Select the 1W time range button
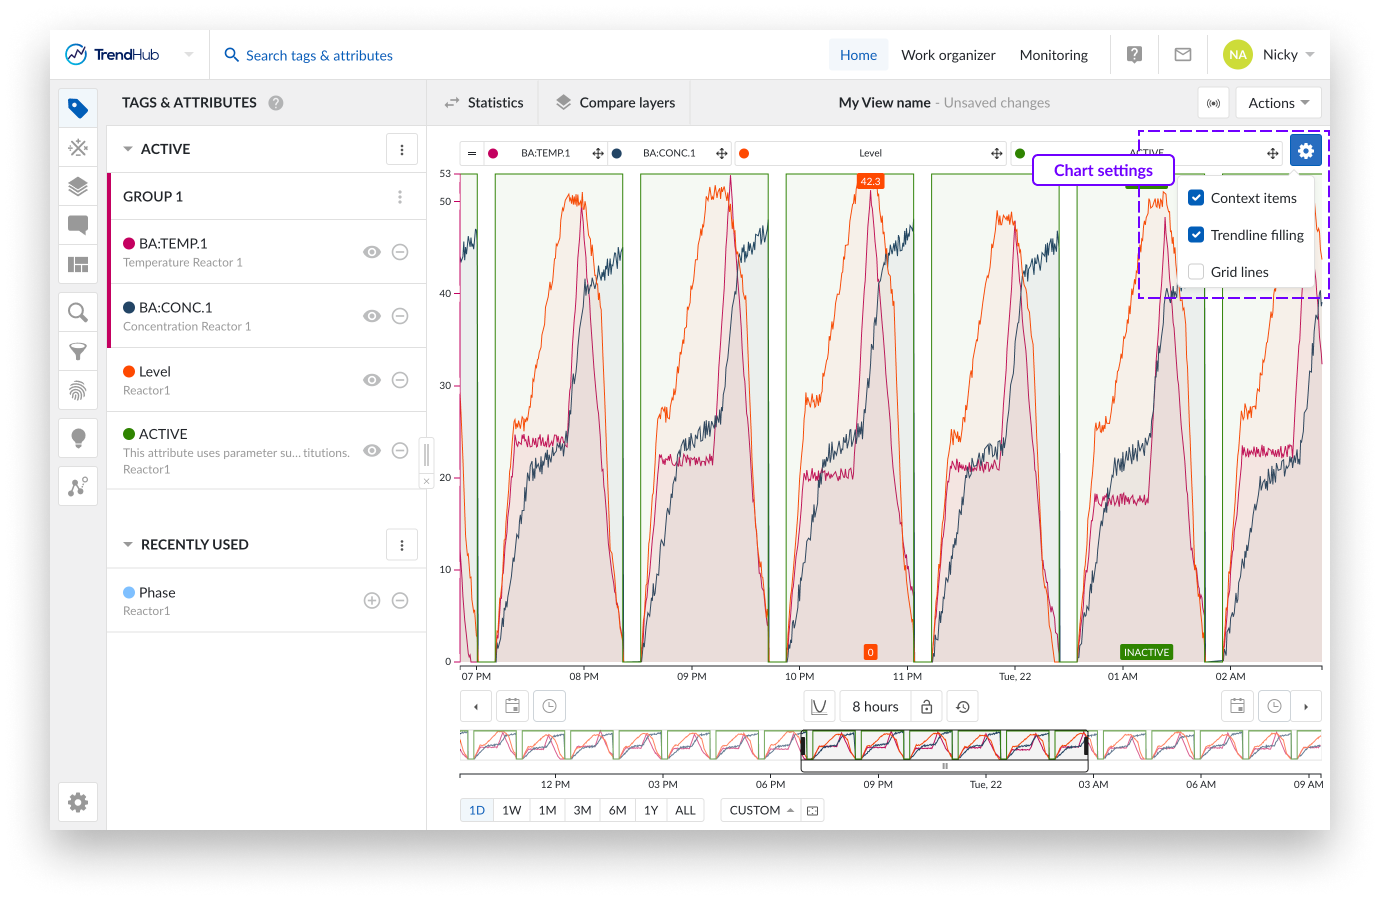Screen dimensions: 1380x900 coord(511,810)
